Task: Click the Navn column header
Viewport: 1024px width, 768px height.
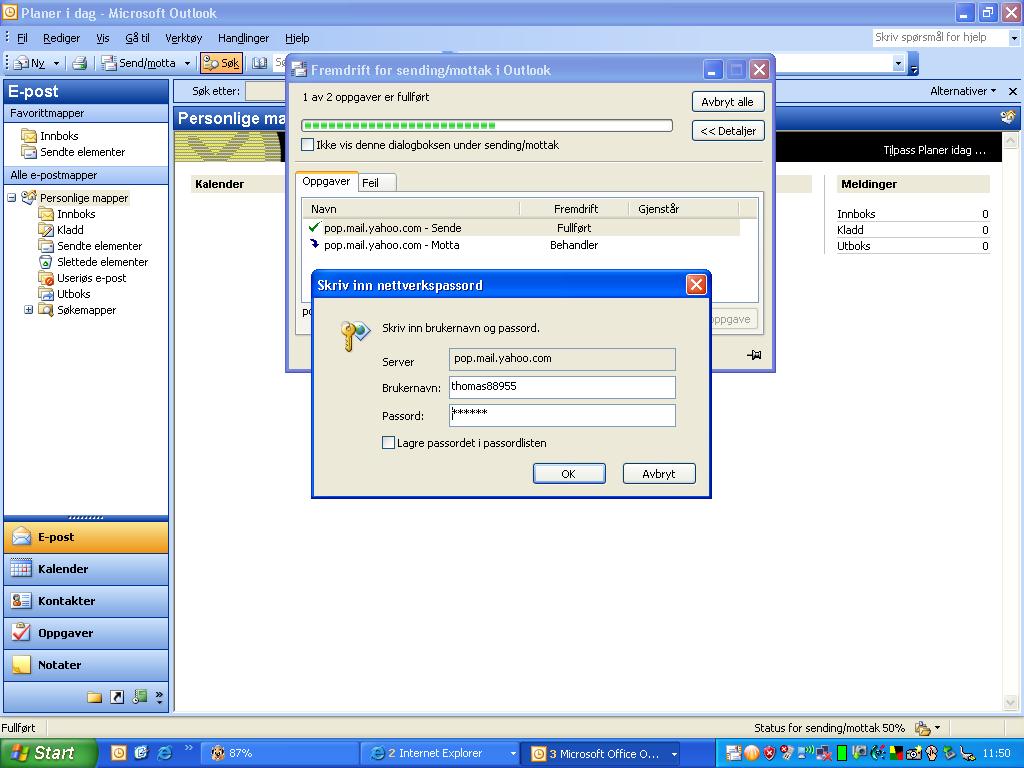Action: tap(411, 209)
